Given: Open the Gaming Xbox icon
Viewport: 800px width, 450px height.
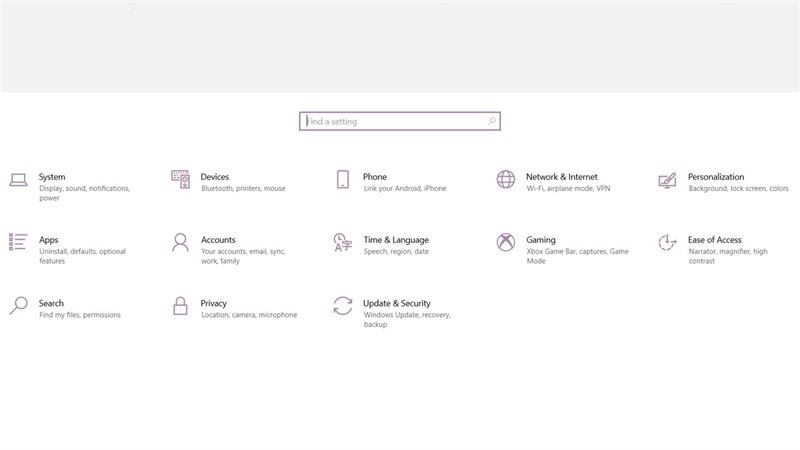Looking at the screenshot, I should [506, 242].
